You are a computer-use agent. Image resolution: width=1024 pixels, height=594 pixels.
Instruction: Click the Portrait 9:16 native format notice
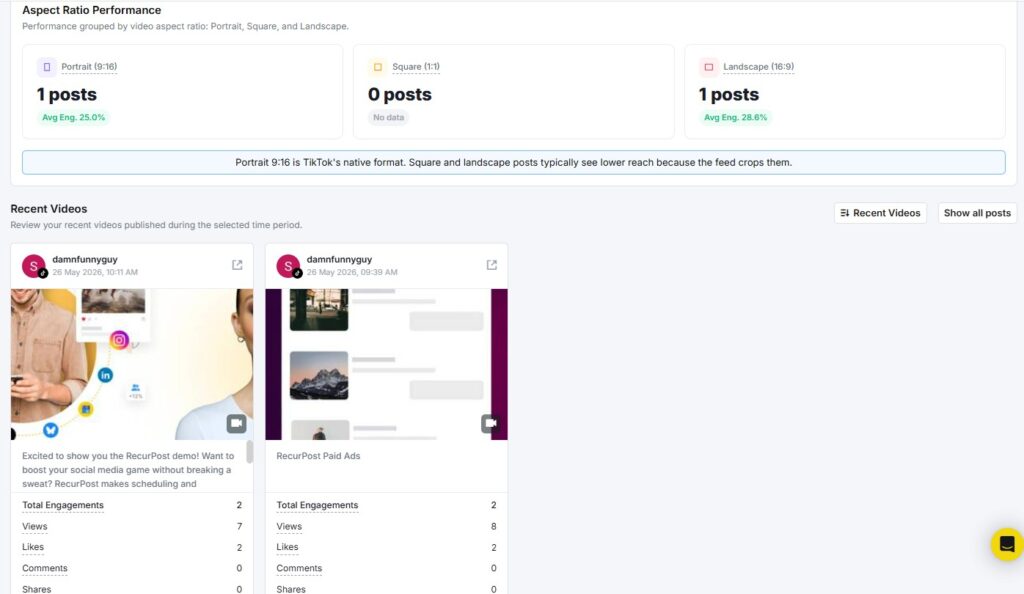point(513,163)
